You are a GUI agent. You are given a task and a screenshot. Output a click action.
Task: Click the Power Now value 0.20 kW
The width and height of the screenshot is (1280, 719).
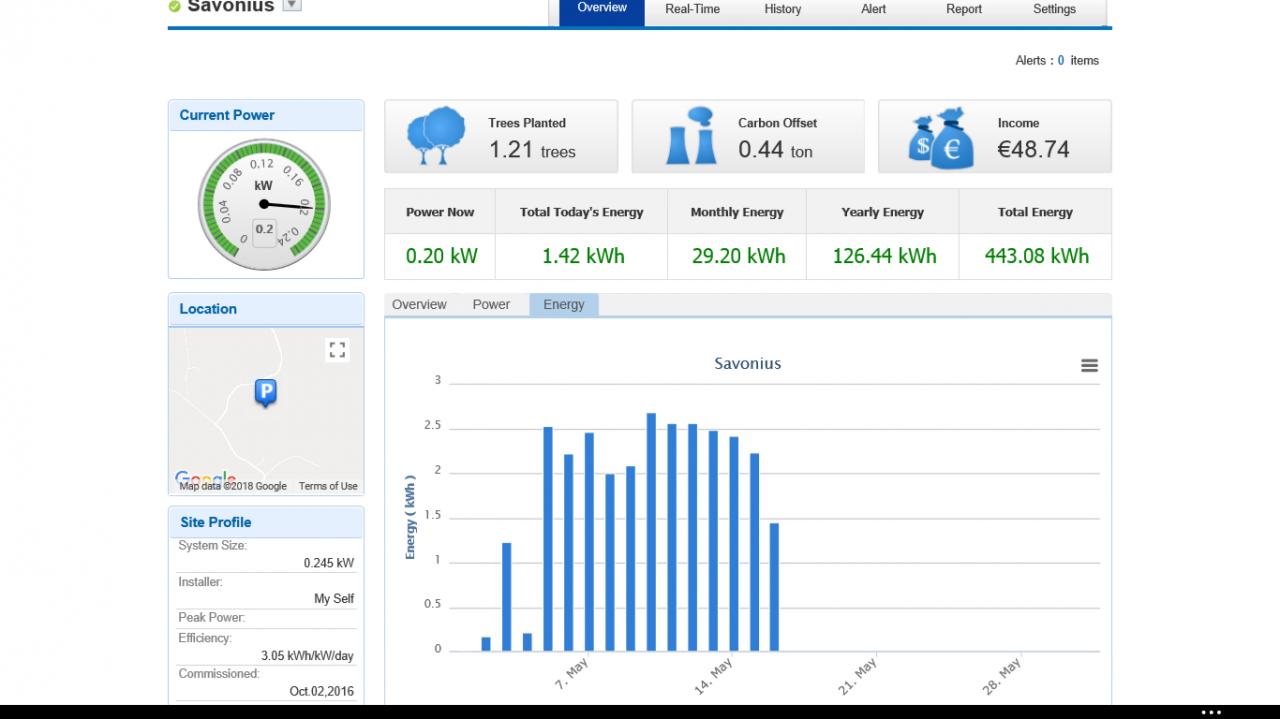441,256
